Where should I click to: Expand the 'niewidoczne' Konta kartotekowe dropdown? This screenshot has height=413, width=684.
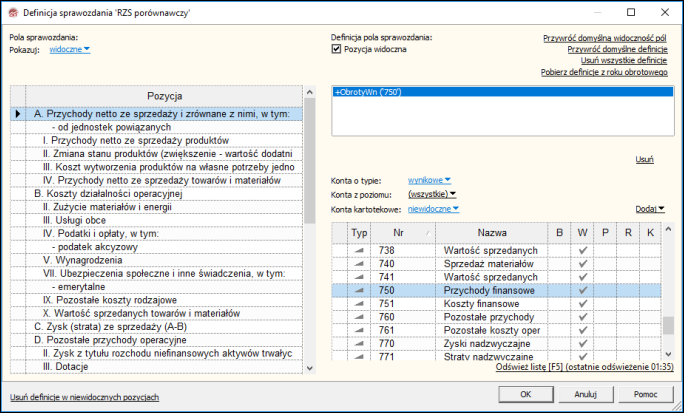(x=433, y=209)
